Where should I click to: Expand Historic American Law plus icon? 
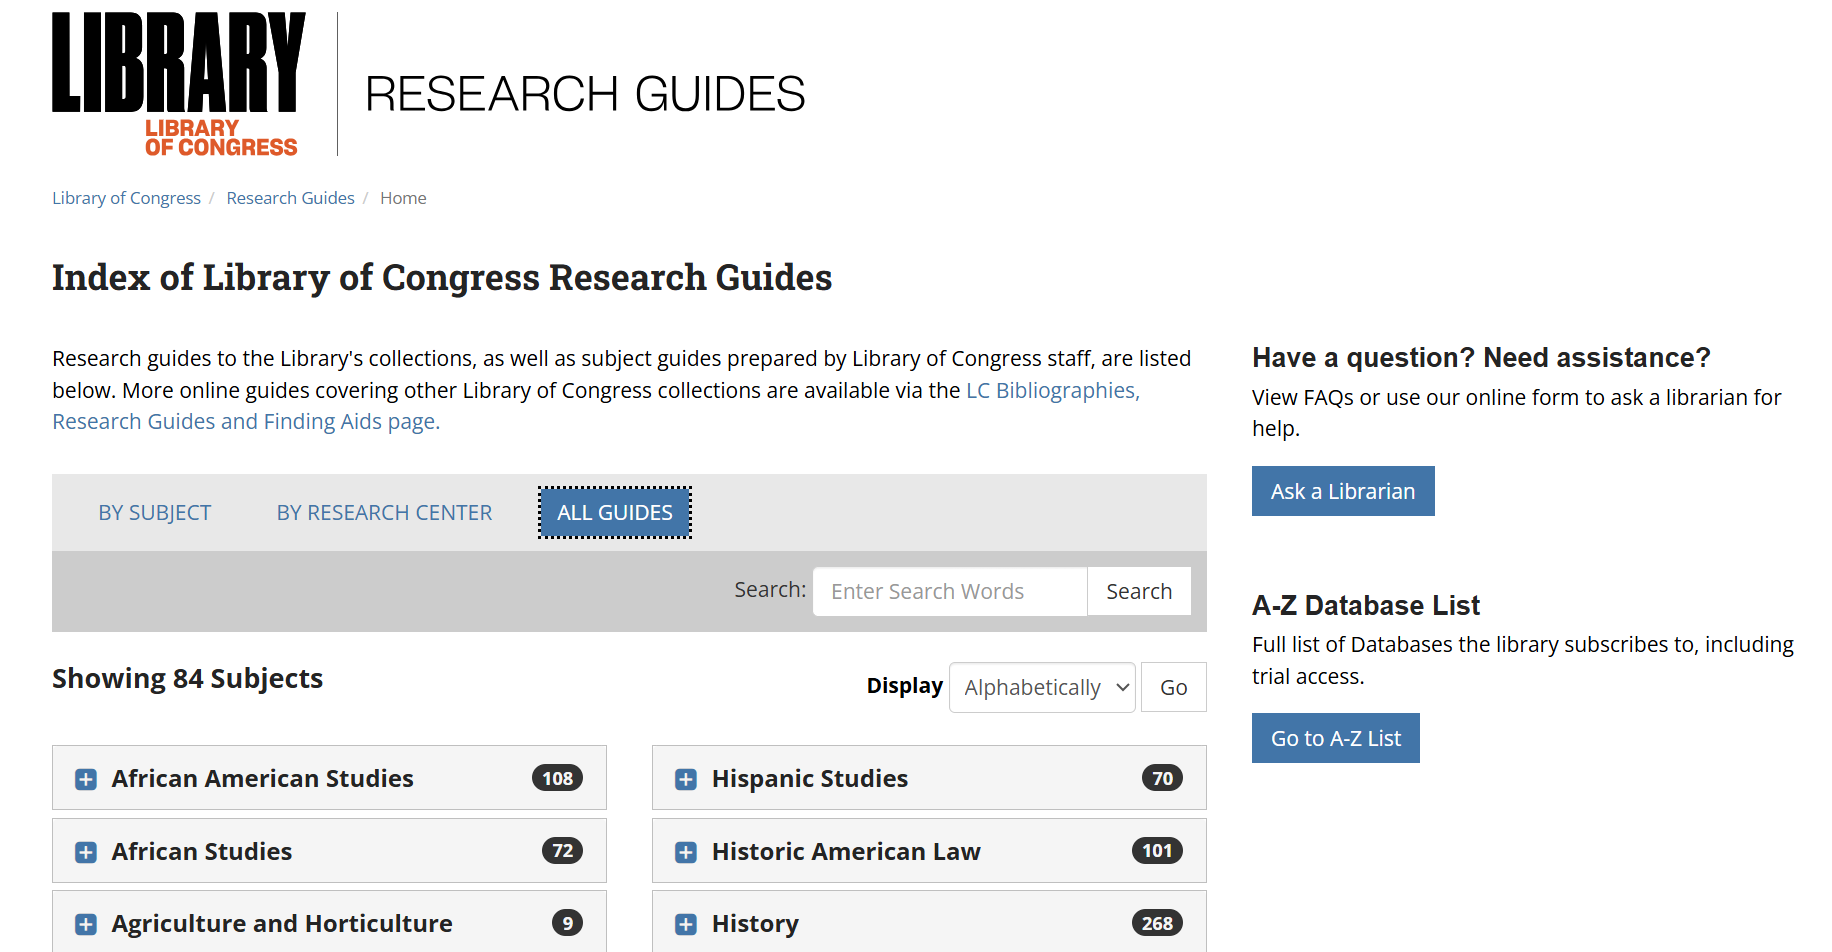click(686, 852)
